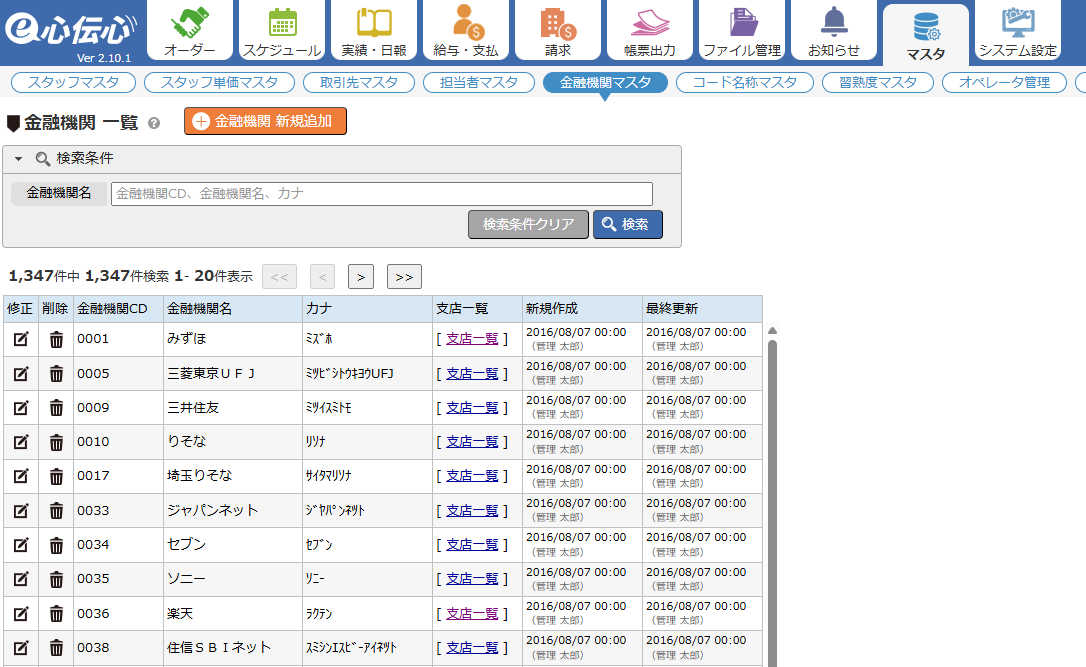Viewport: 1086px width, 667px height.
Task: Go to next page of results
Action: click(x=361, y=277)
